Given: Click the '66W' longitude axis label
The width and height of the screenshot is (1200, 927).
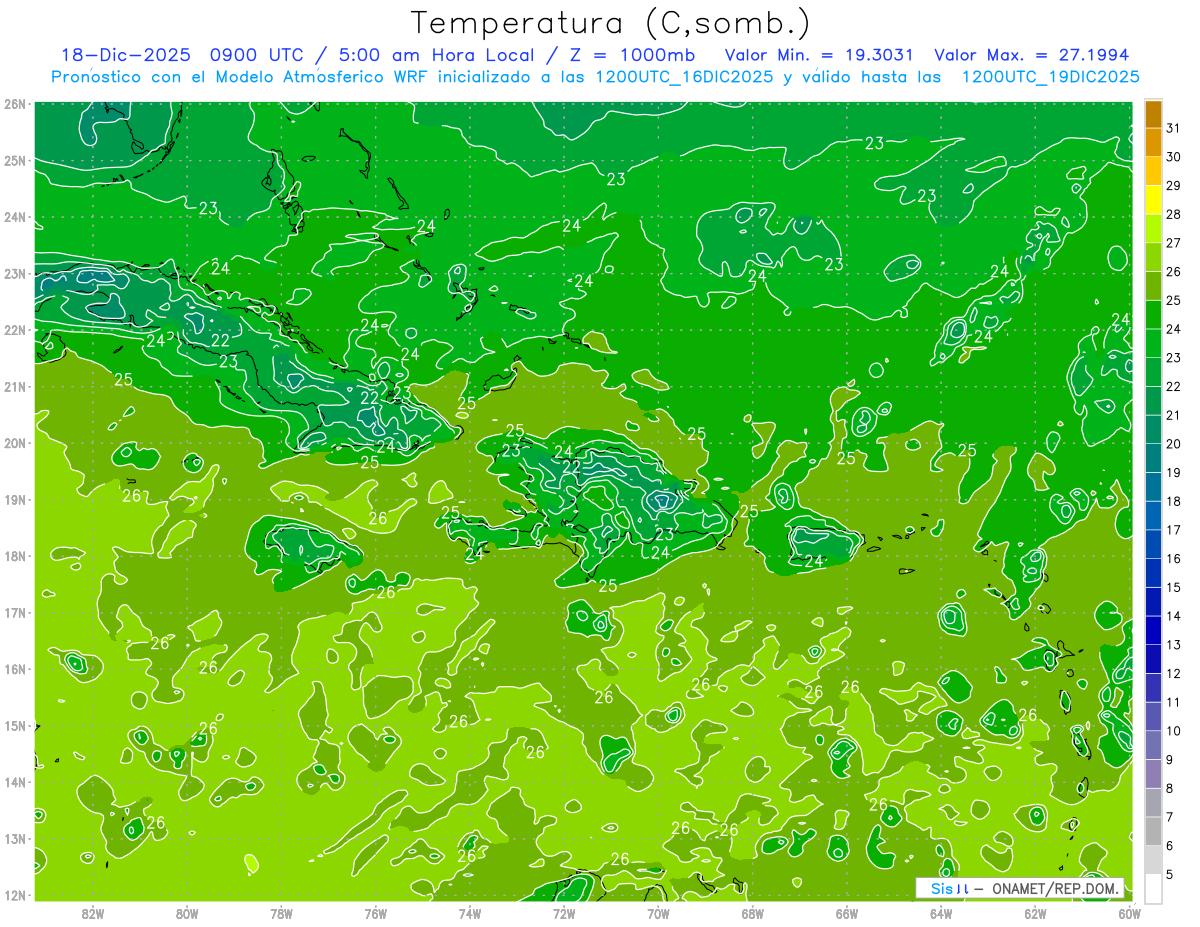Looking at the screenshot, I should pos(847,913).
